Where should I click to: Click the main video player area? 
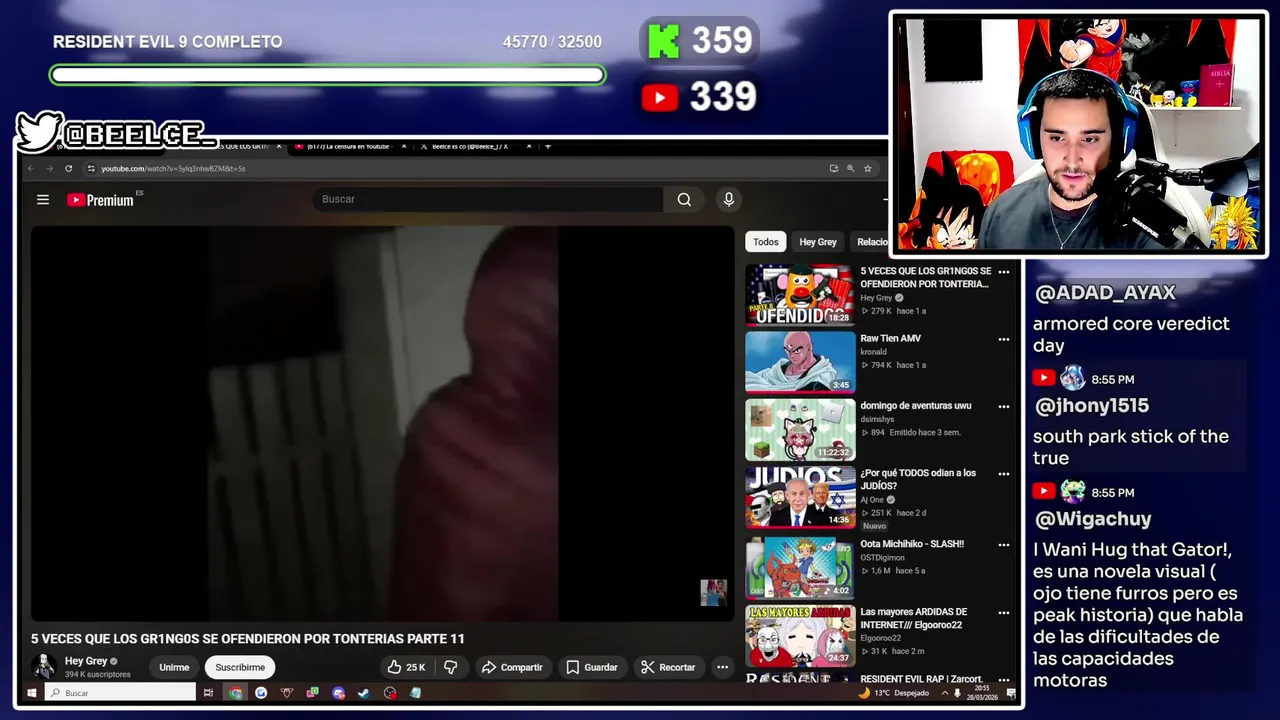point(382,424)
